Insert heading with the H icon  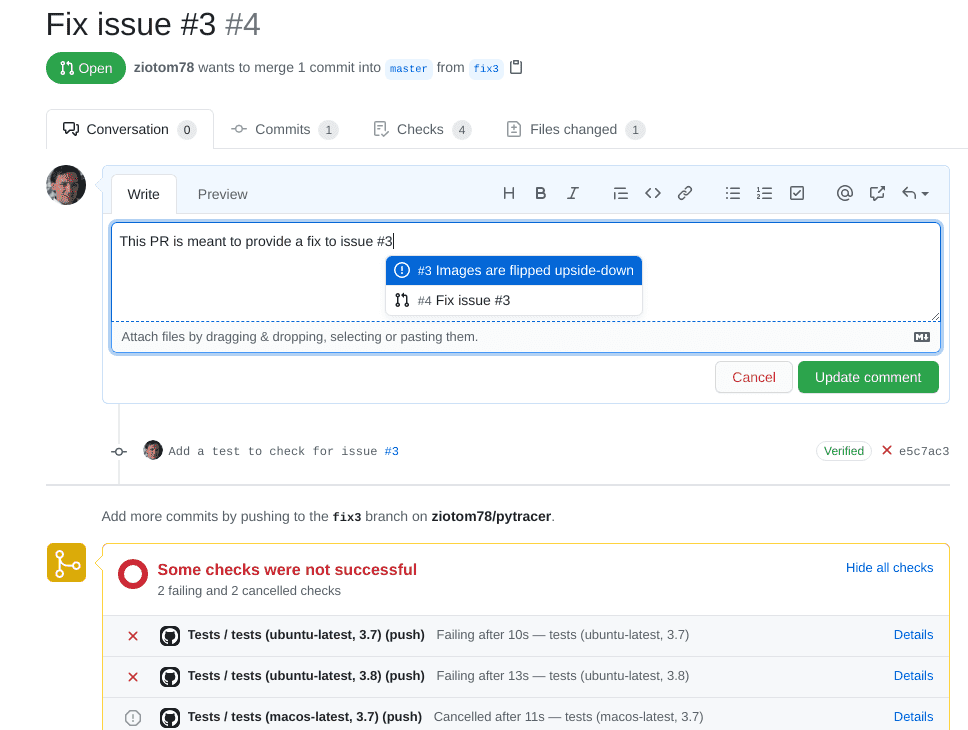509,194
